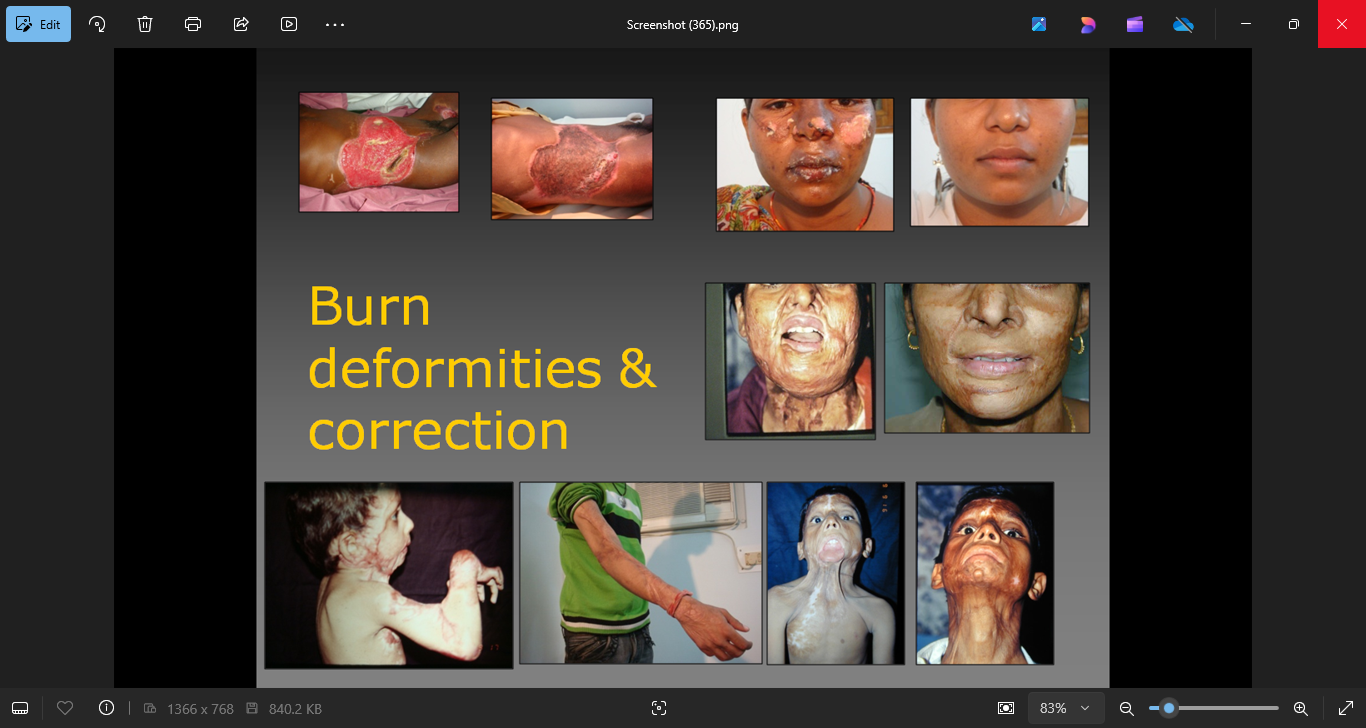This screenshot has height=728, width=1366.
Task: Toggle the filmstrip view at the bottom left
Action: point(20,708)
